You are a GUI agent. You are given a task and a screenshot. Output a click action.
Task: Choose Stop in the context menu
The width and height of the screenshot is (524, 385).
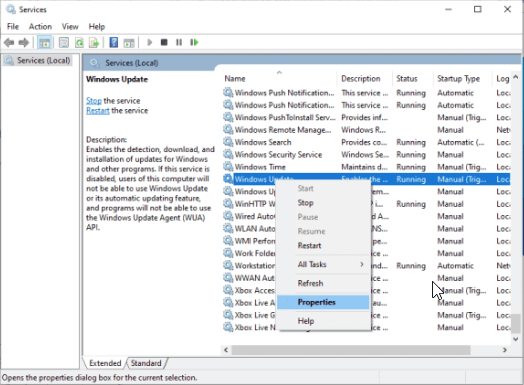click(x=323, y=203)
